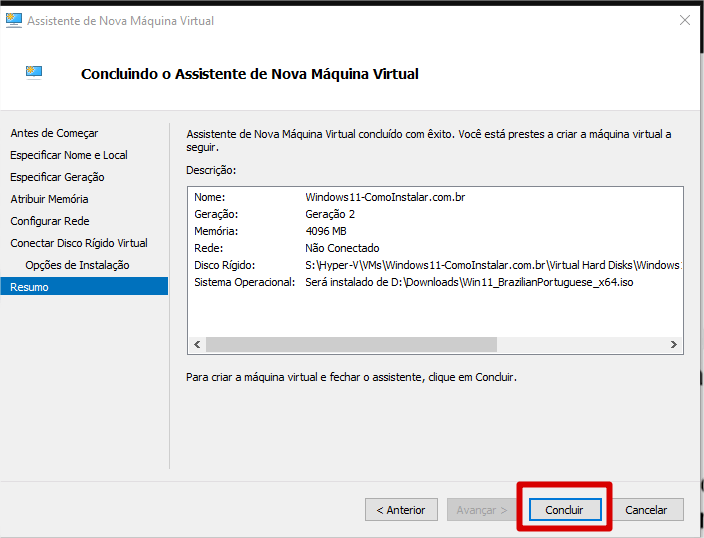704x538 pixels.
Task: Go back with the Anterior button
Action: coord(401,510)
